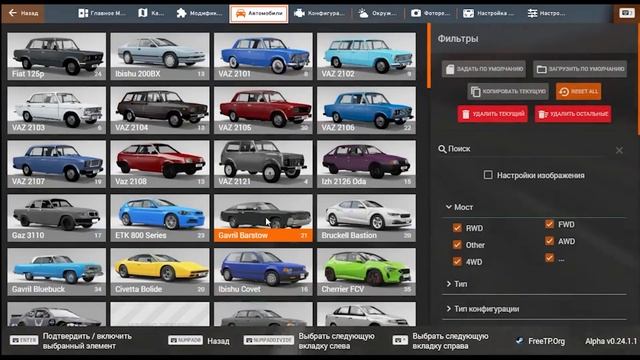
Task: Click the top-right corner controller icon
Action: [x=626, y=13]
